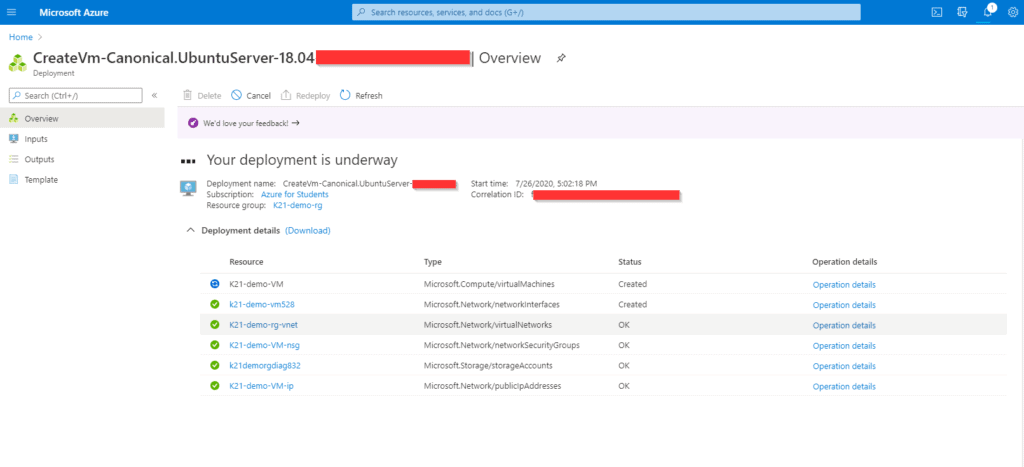This screenshot has width=1024, height=467.
Task: Click the Resource column header
Action: click(246, 262)
